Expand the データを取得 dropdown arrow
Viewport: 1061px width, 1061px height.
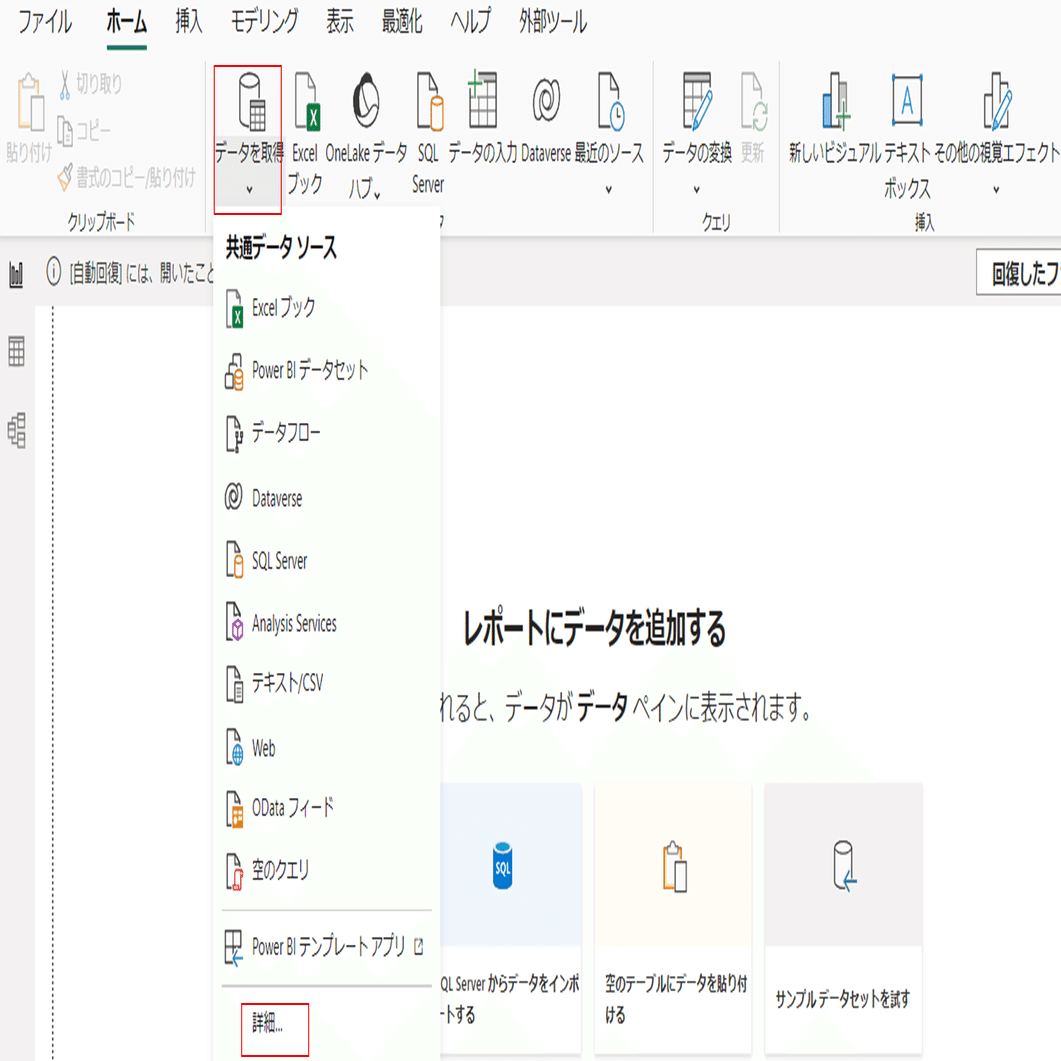coord(249,190)
